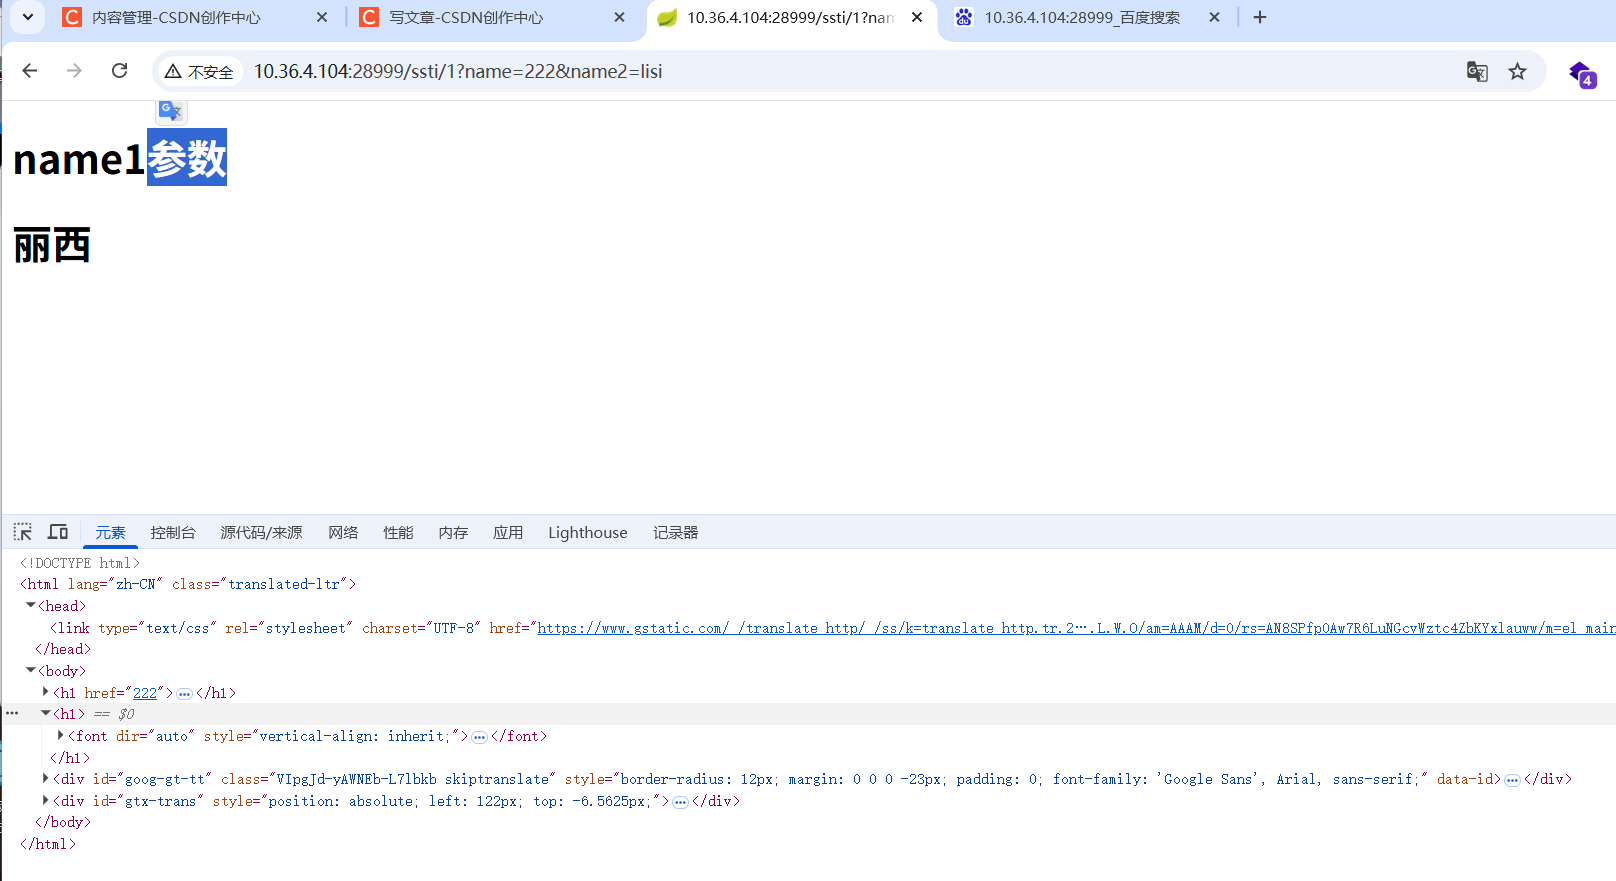The image size is (1616, 881).
Task: Bookmark this page with the star icon
Action: click(1518, 71)
